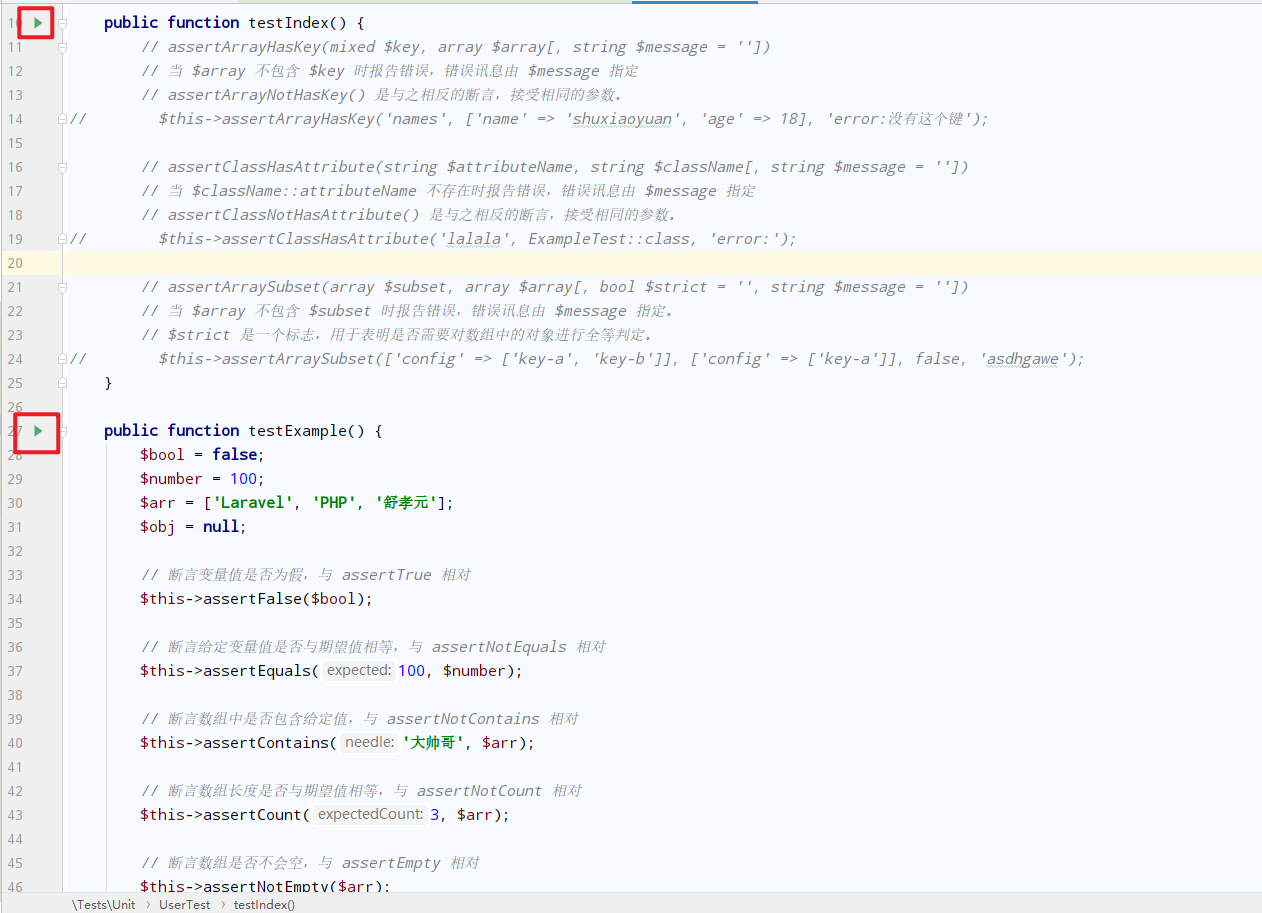Viewport: 1262px width, 913px height.
Task: Collapse the testExample function fold marker
Action: point(62,430)
